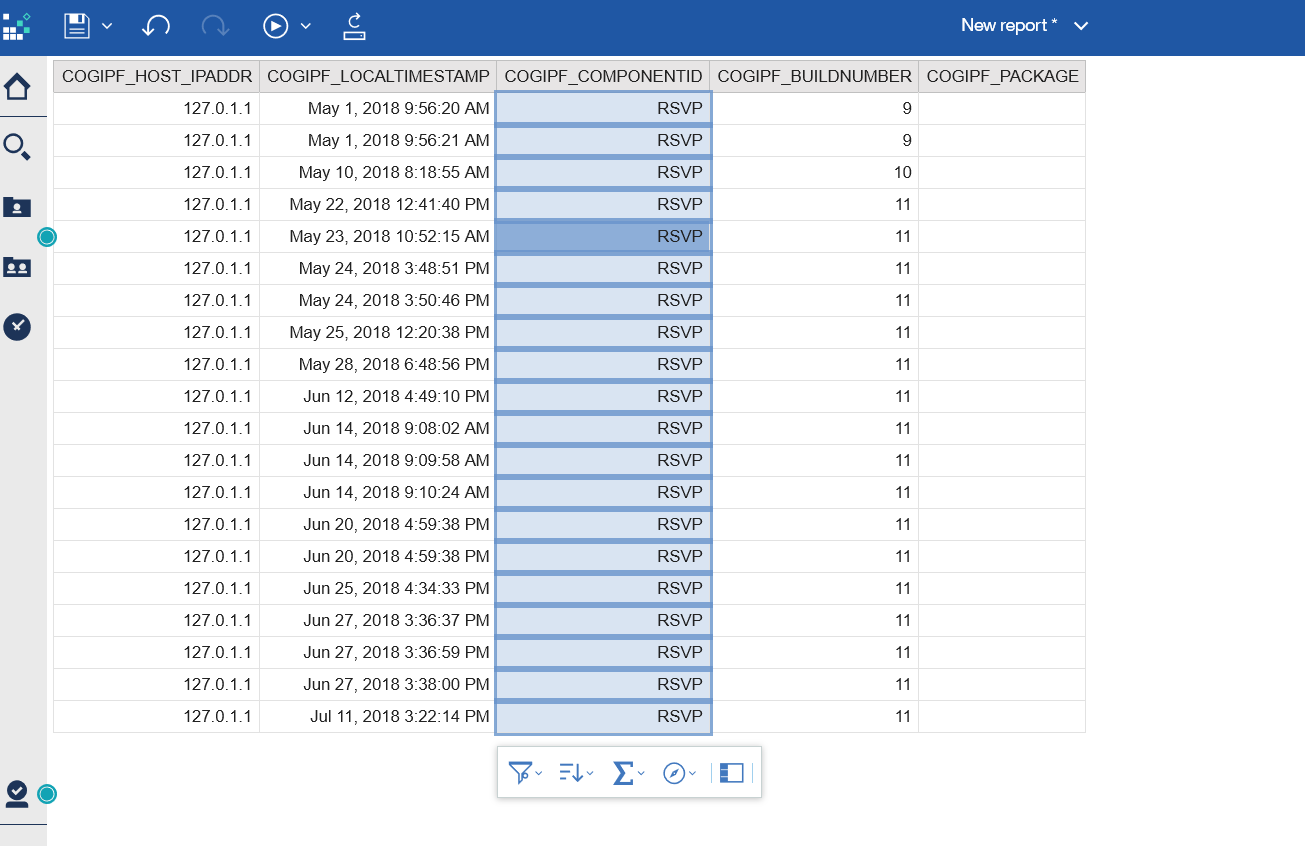Click the refresh data tray icon

[x=355, y=26]
